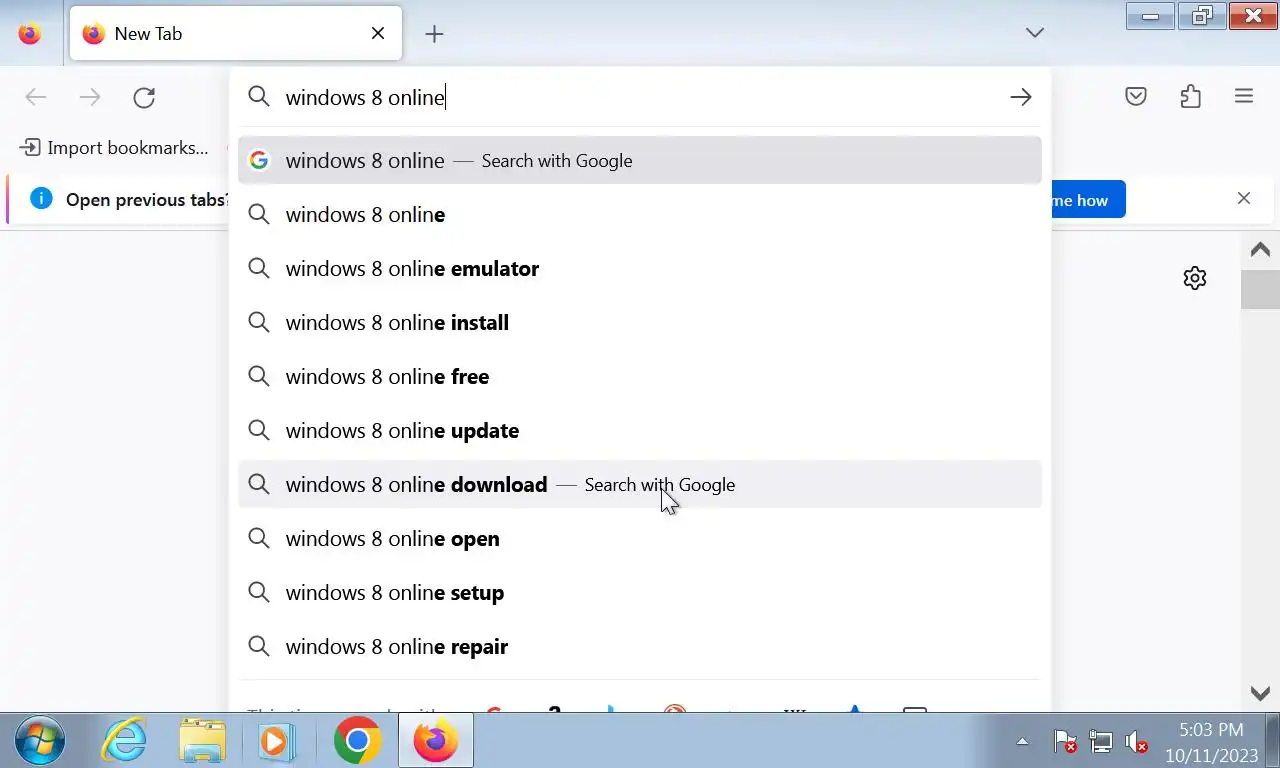The image size is (1280, 768).
Task: Select 'windows 8 online download' suggestion
Action: click(640, 484)
